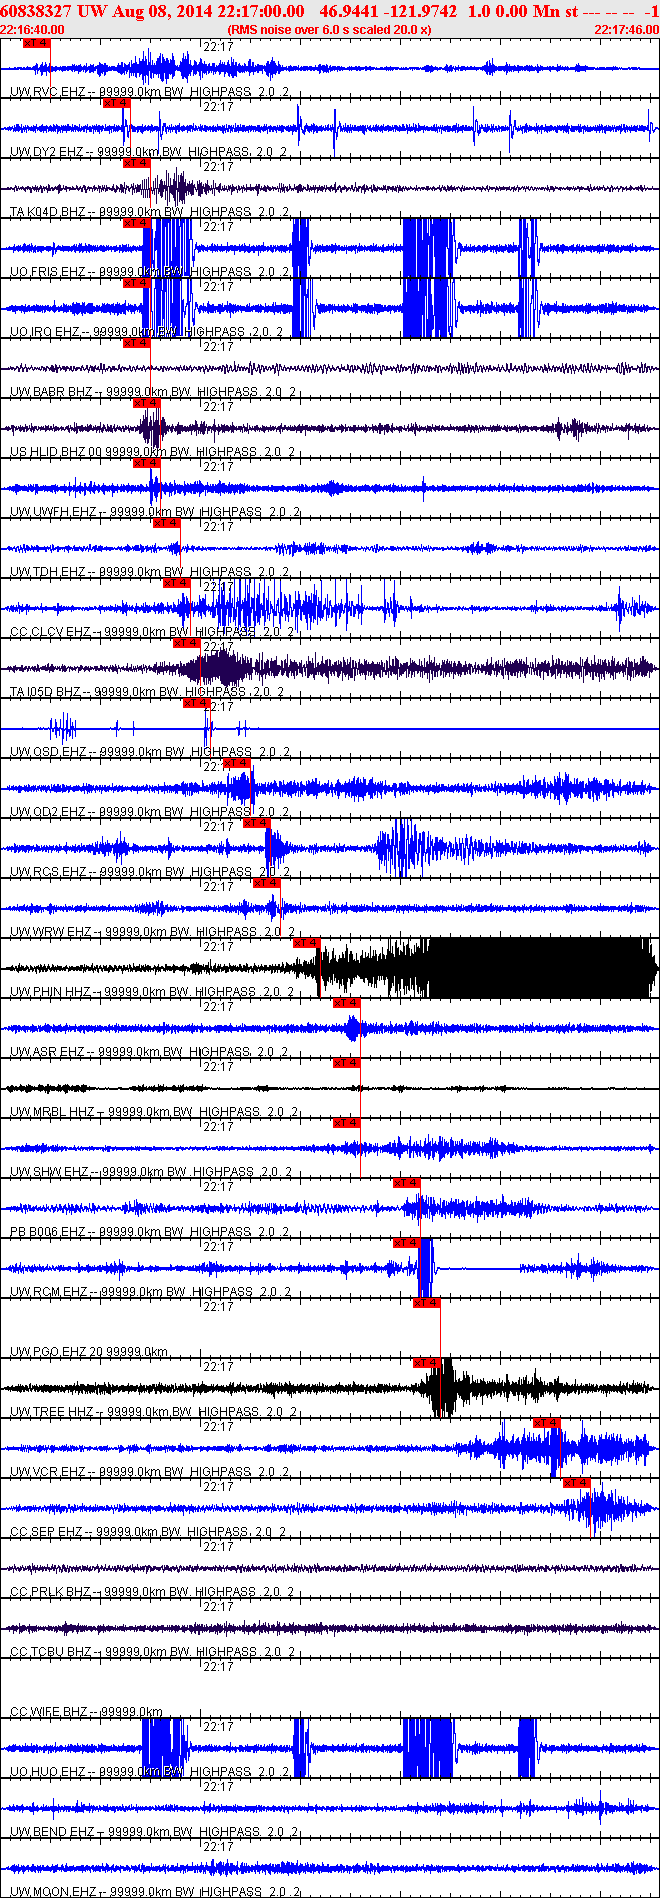Select the red pick flag on UW.SHW trace

[346, 1123]
